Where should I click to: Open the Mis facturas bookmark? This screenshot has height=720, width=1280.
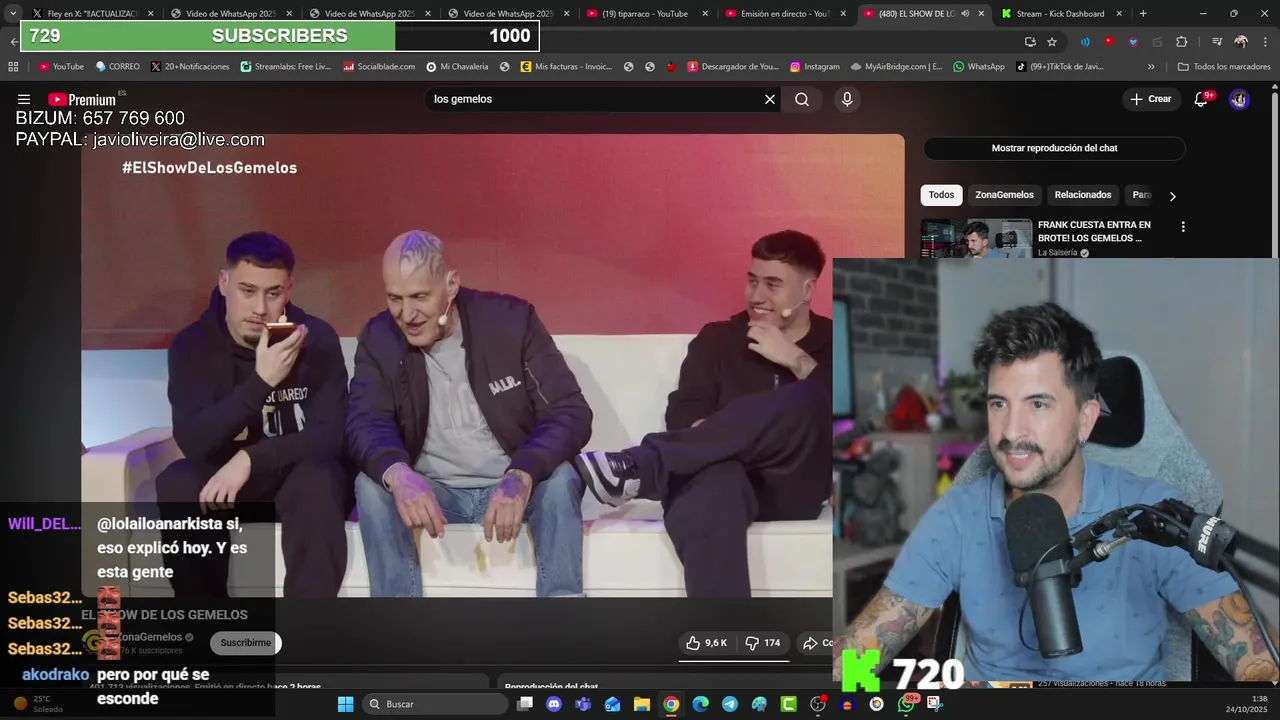tap(566, 67)
